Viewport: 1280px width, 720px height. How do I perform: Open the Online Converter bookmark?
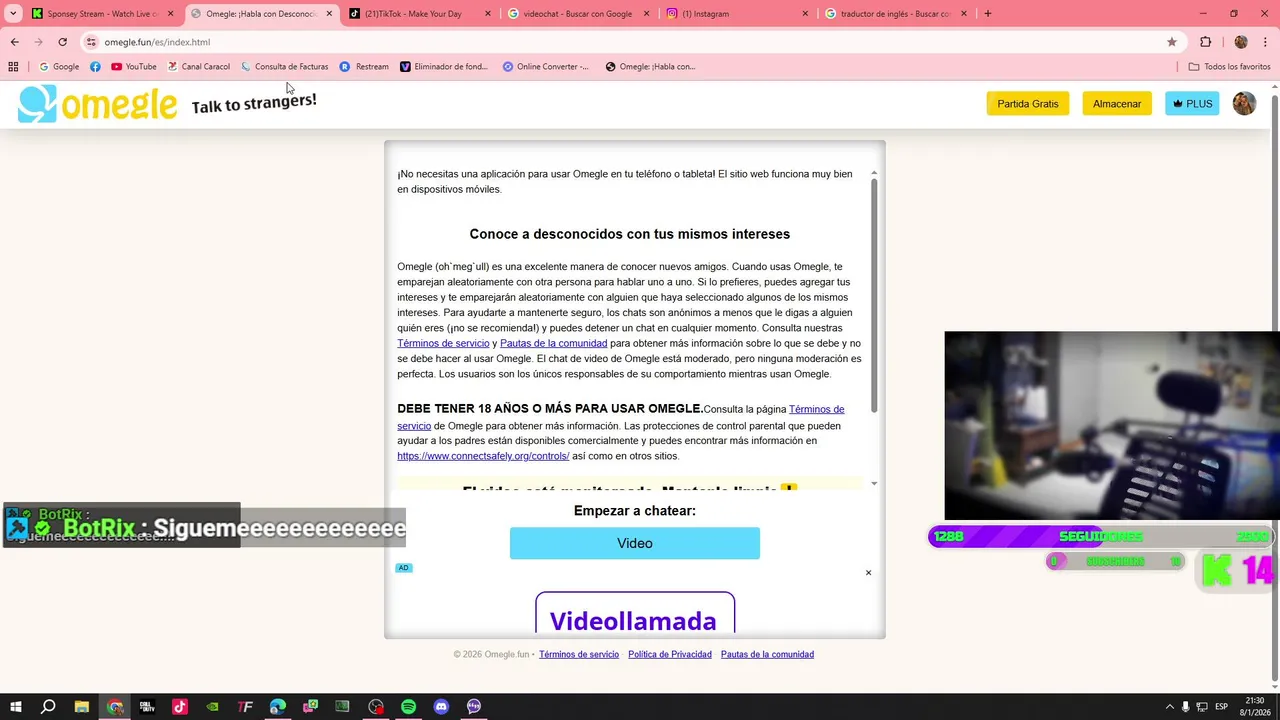pos(546,67)
